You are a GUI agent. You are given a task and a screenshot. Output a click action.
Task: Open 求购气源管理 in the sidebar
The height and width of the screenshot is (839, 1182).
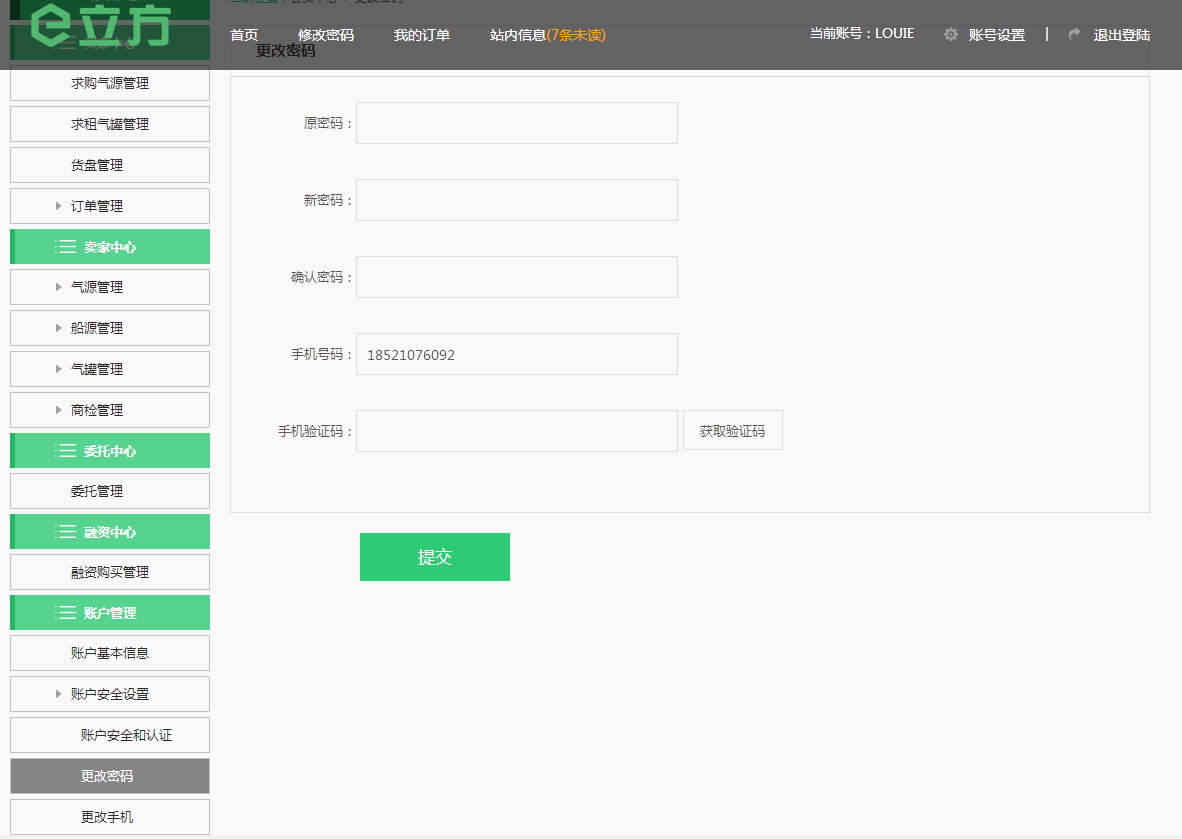point(110,83)
